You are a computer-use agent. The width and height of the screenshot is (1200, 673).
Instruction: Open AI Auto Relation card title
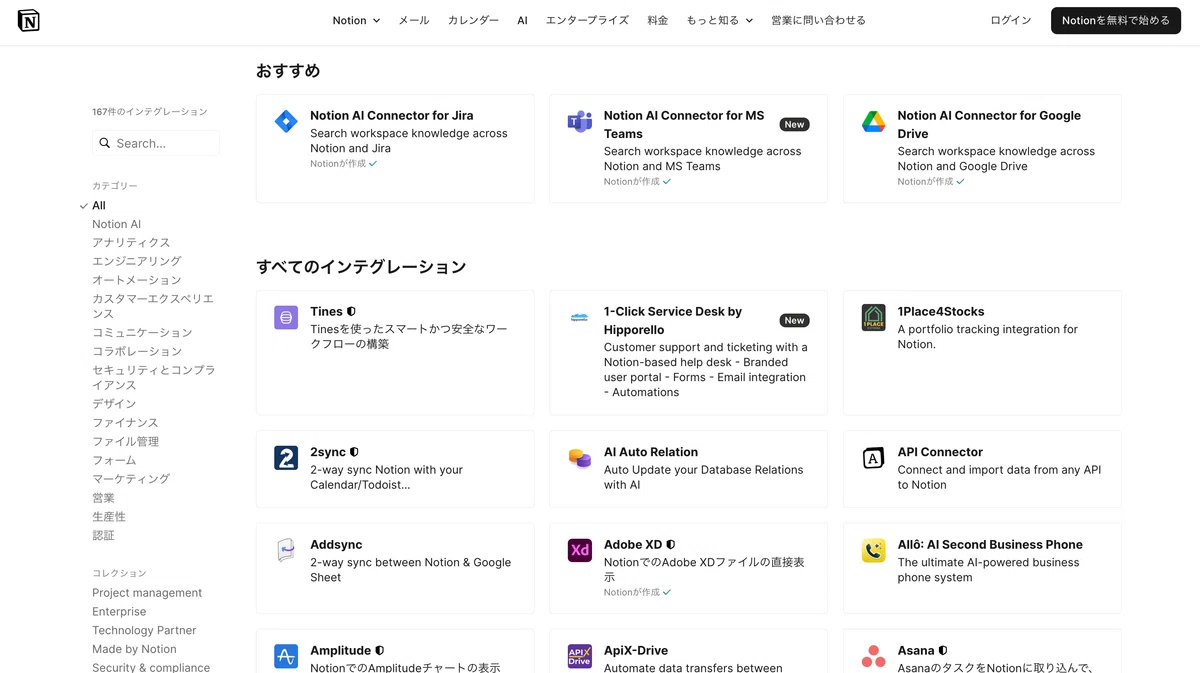coord(651,452)
